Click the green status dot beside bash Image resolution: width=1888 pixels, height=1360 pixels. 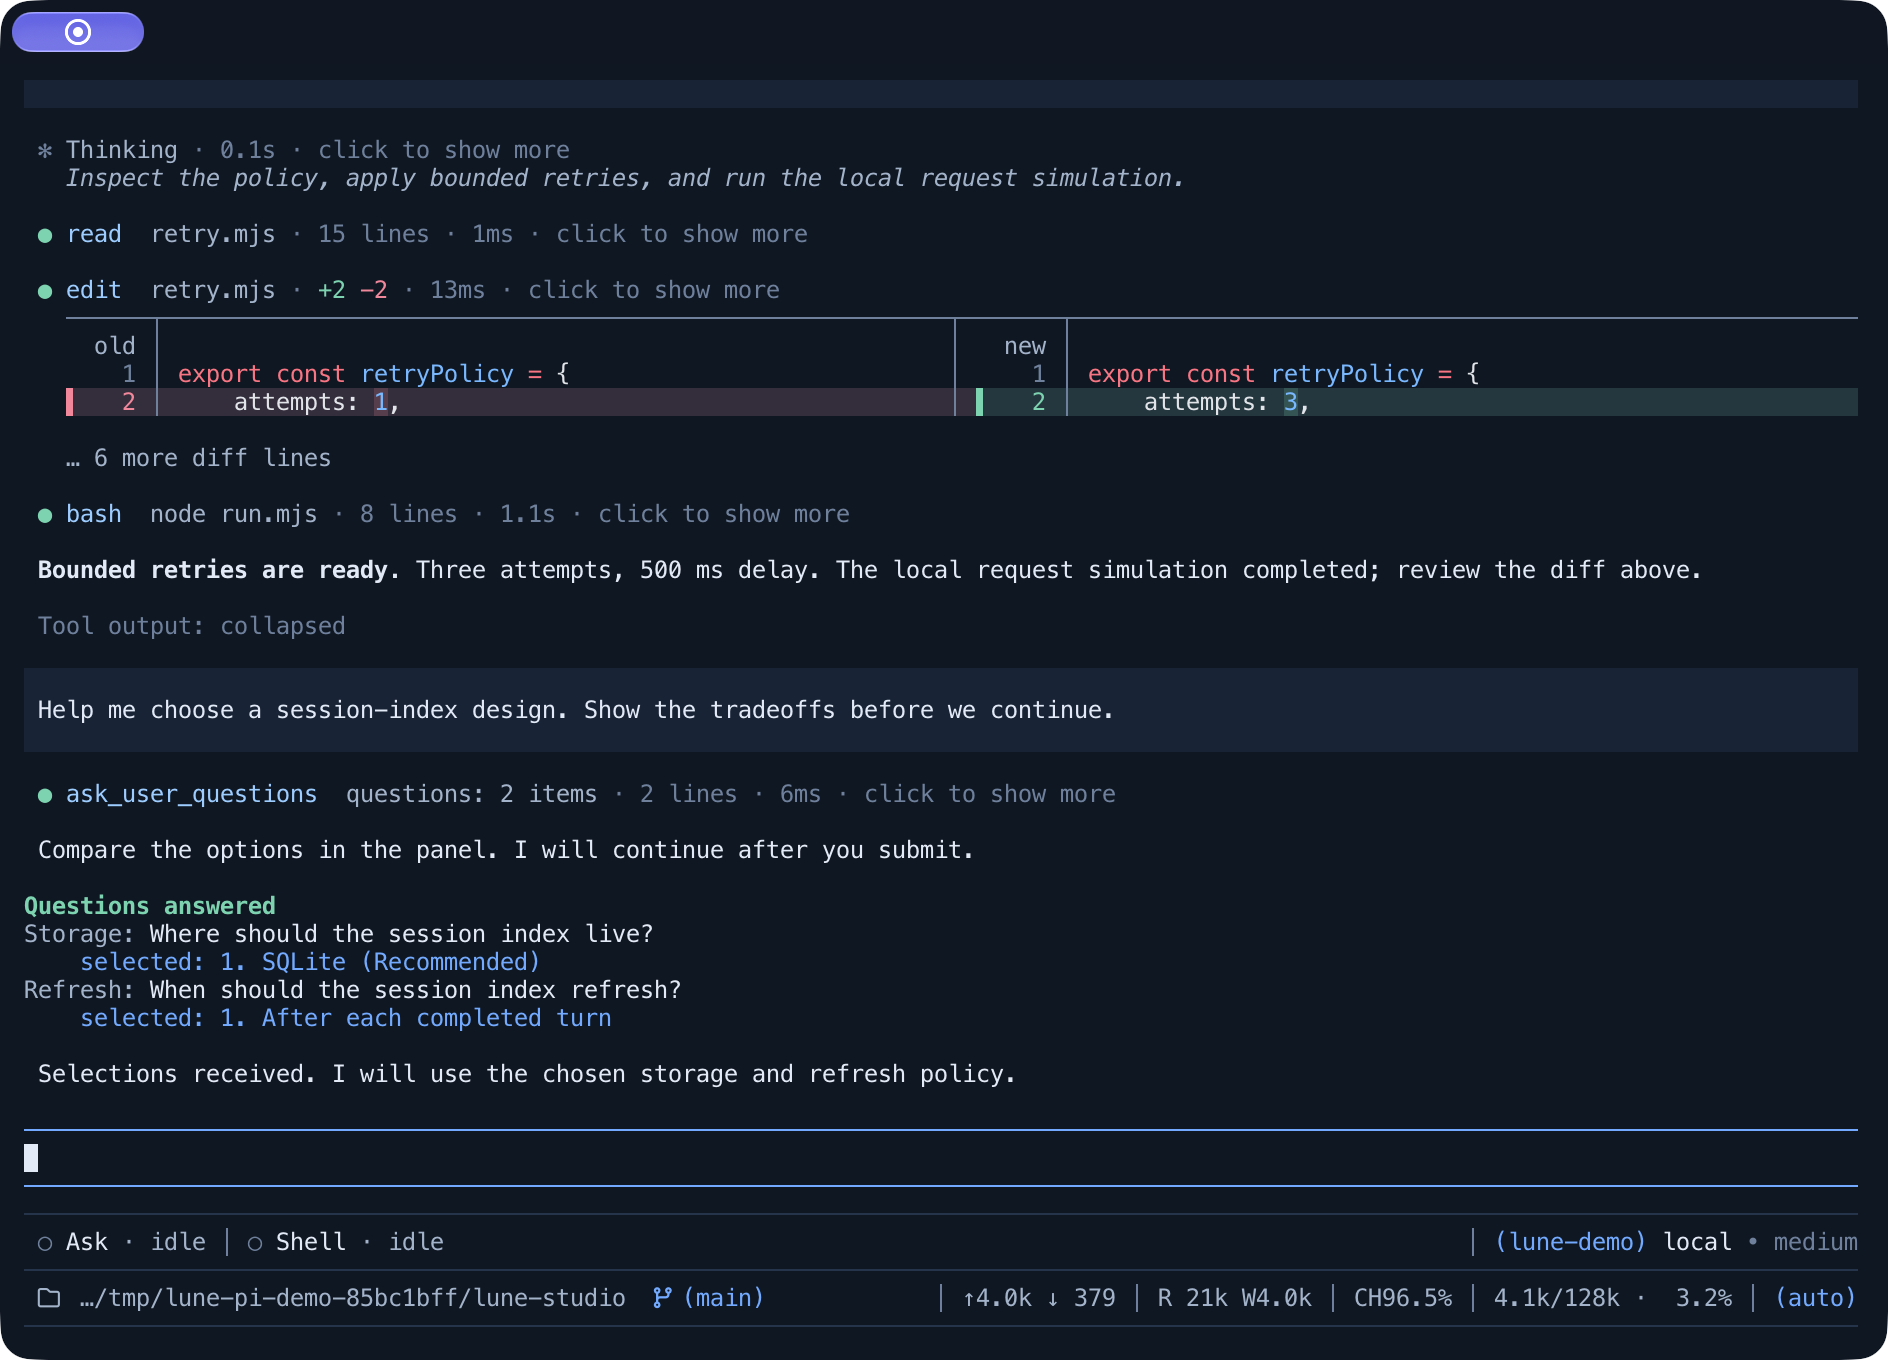point(45,516)
